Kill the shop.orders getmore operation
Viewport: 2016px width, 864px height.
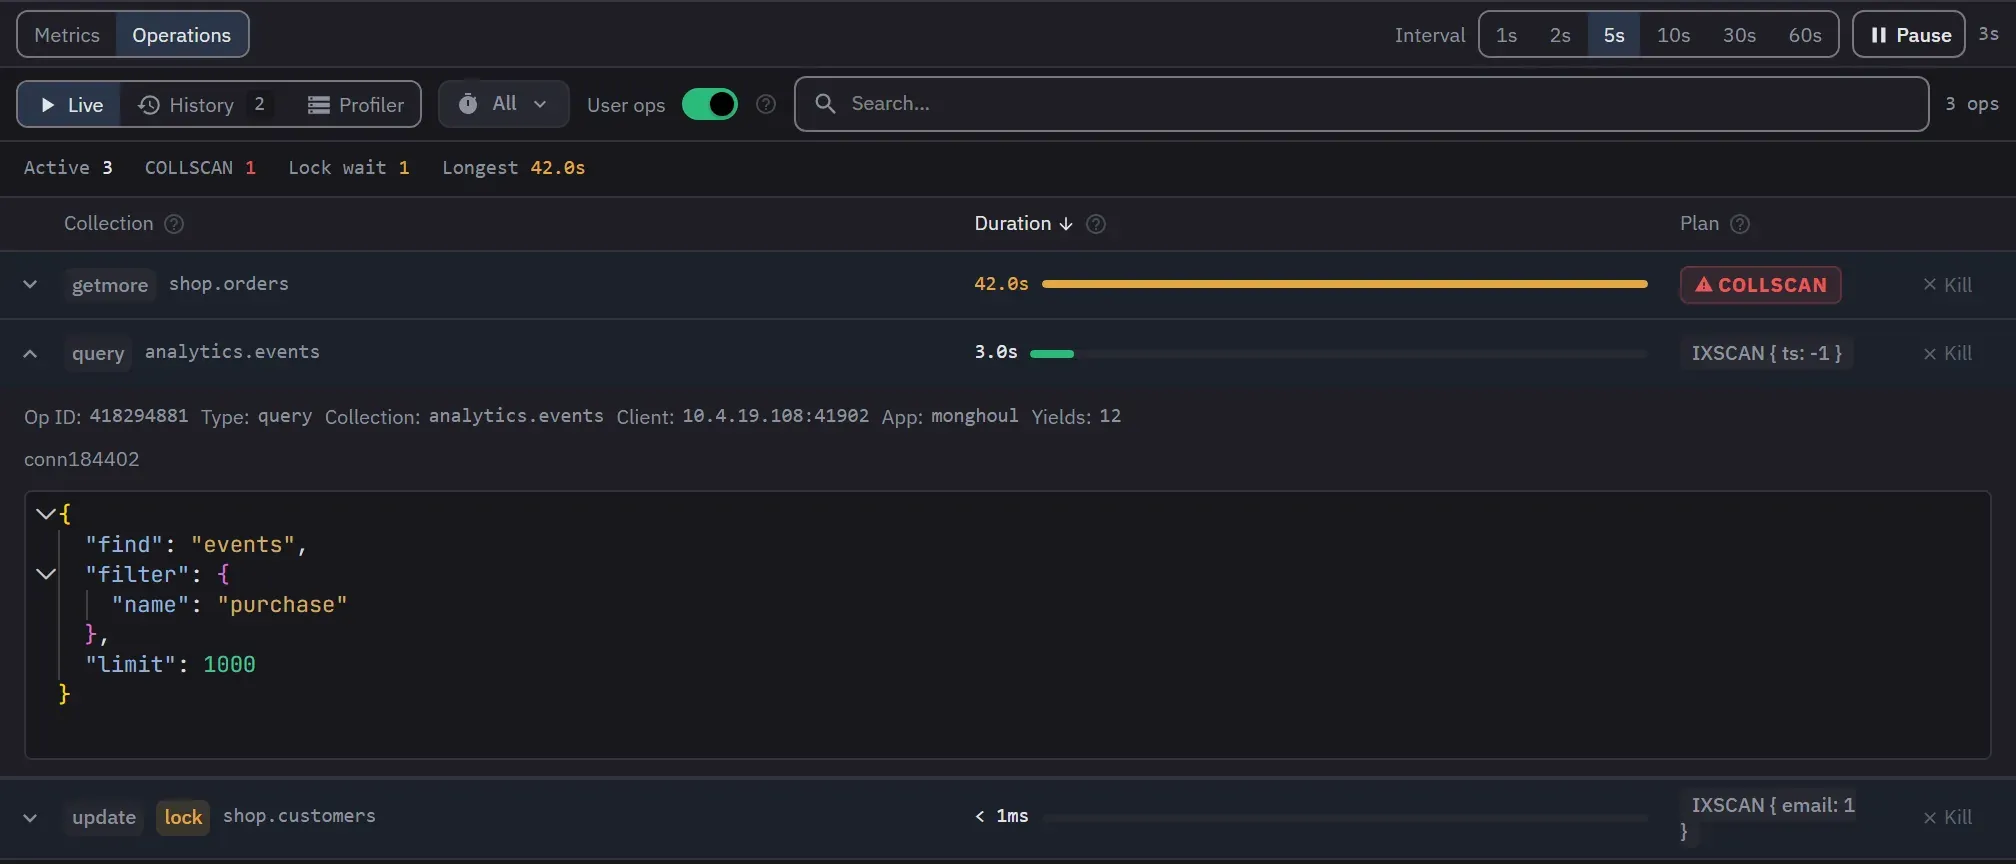click(x=1947, y=285)
